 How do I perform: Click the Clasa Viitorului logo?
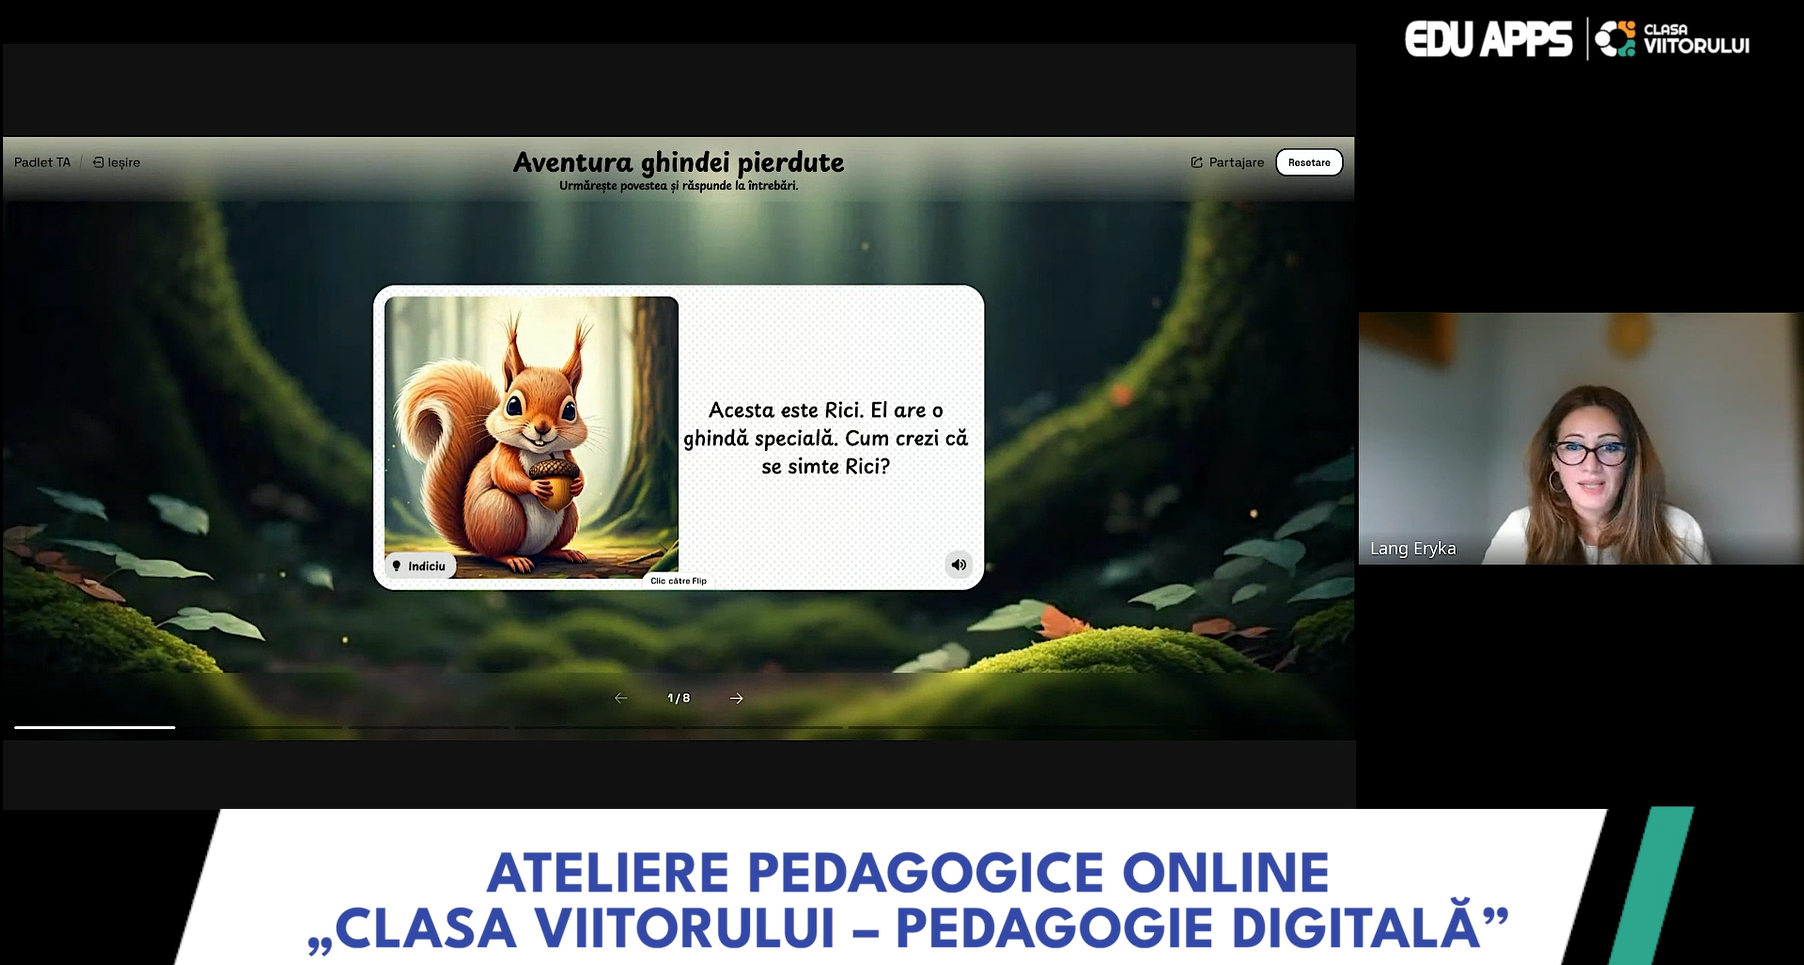(1672, 39)
